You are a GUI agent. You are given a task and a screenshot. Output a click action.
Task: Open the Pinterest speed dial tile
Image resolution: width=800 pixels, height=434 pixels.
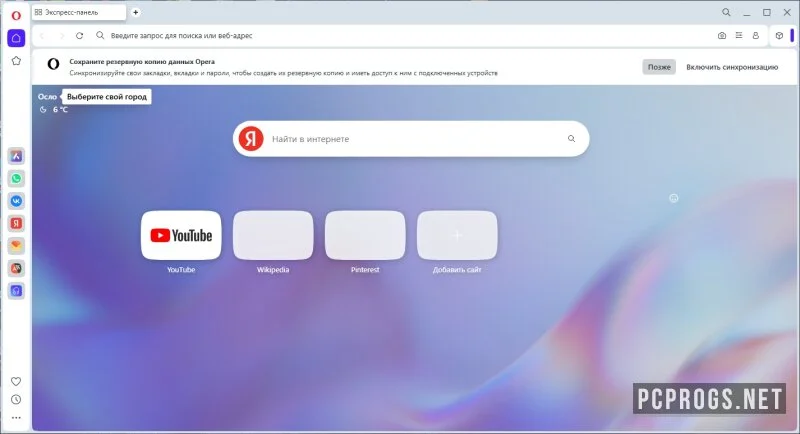tap(365, 235)
